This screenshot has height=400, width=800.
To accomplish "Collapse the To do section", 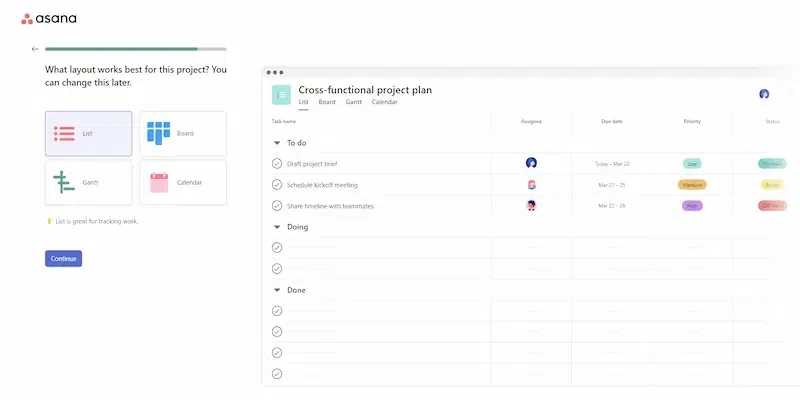I will [277, 143].
